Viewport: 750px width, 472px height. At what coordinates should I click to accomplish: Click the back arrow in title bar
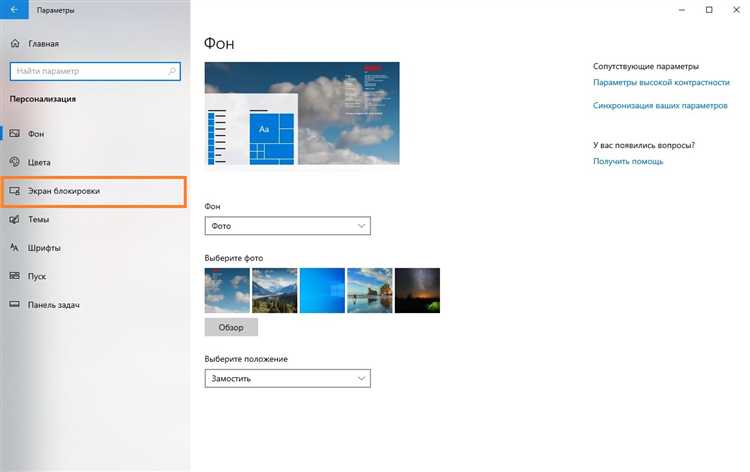[x=14, y=10]
